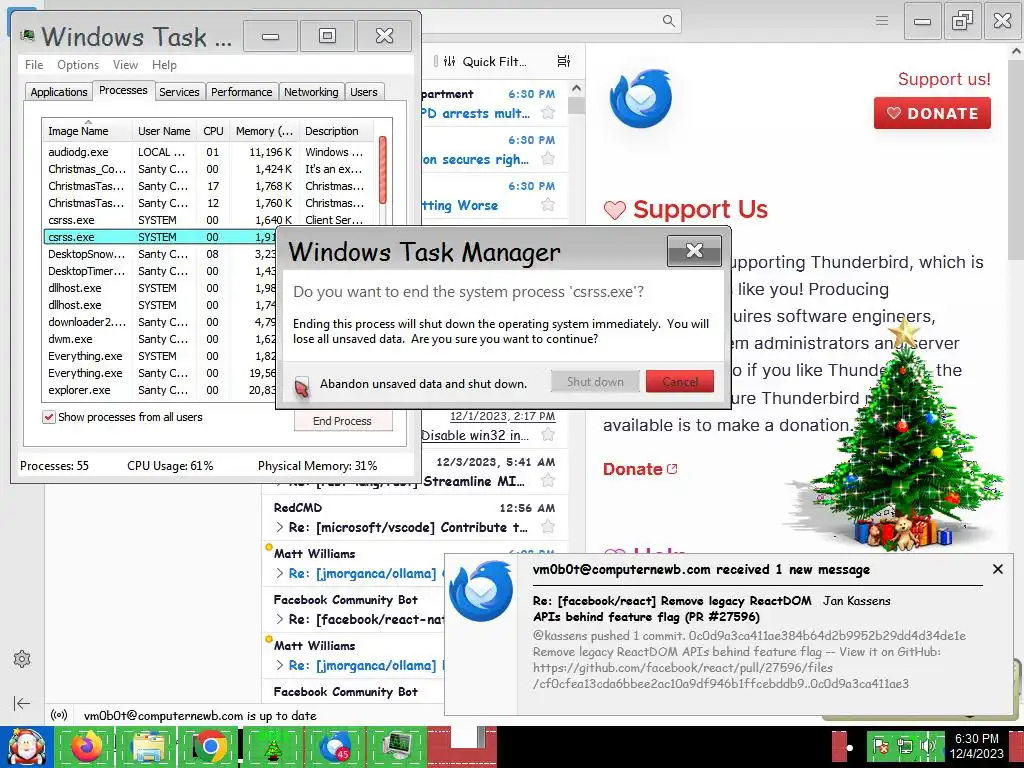Image resolution: width=1024 pixels, height=768 pixels.
Task: Dismiss the new message notification
Action: click(x=997, y=569)
